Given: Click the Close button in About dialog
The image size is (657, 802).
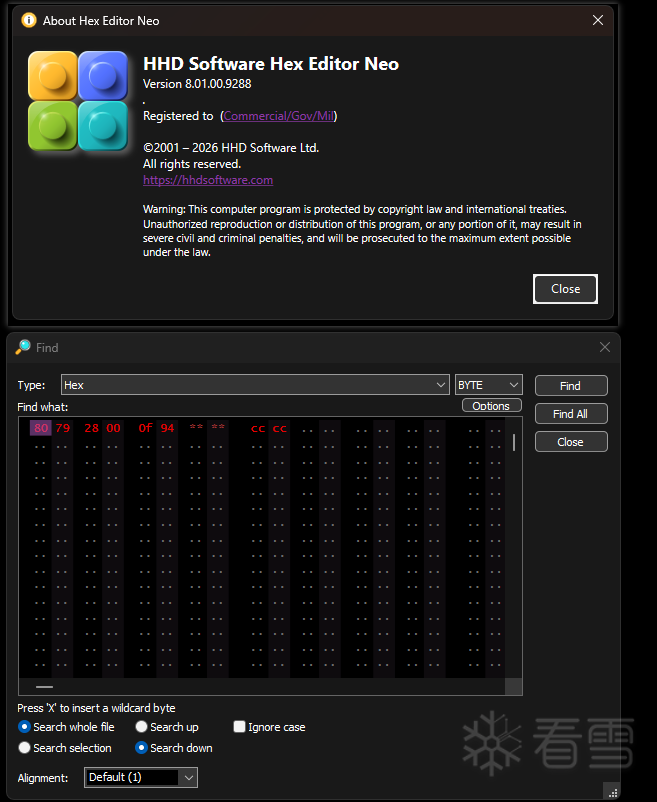Looking at the screenshot, I should tap(565, 289).
